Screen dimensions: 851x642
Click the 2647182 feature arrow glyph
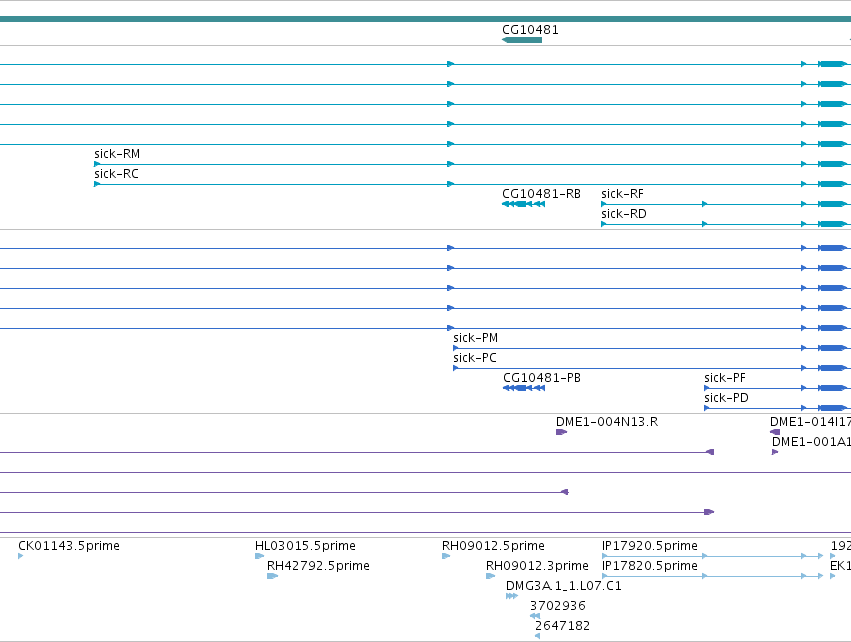coord(537,636)
